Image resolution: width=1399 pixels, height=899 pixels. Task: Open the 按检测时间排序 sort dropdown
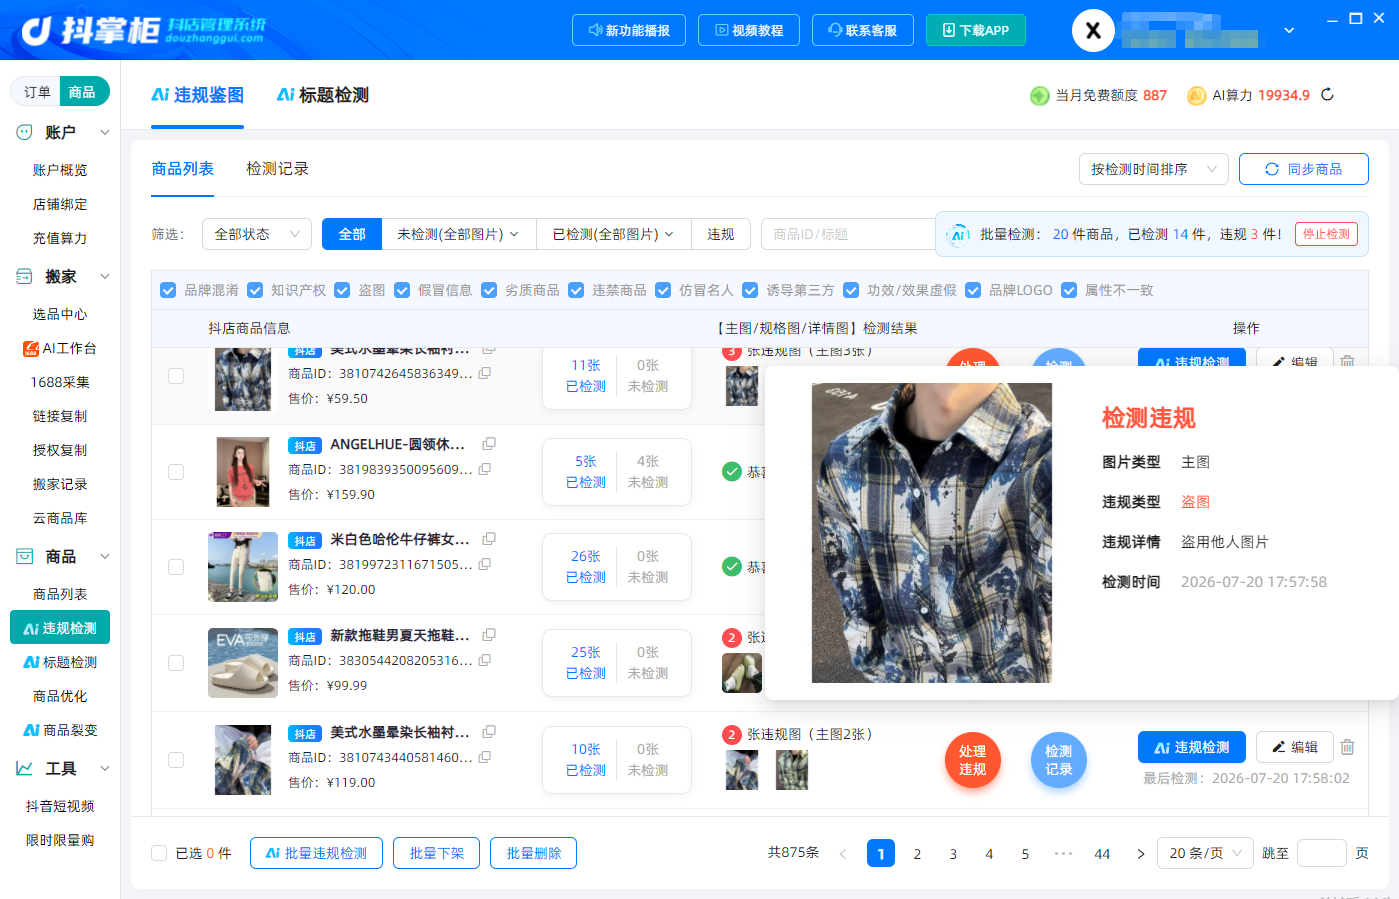[x=1154, y=169]
